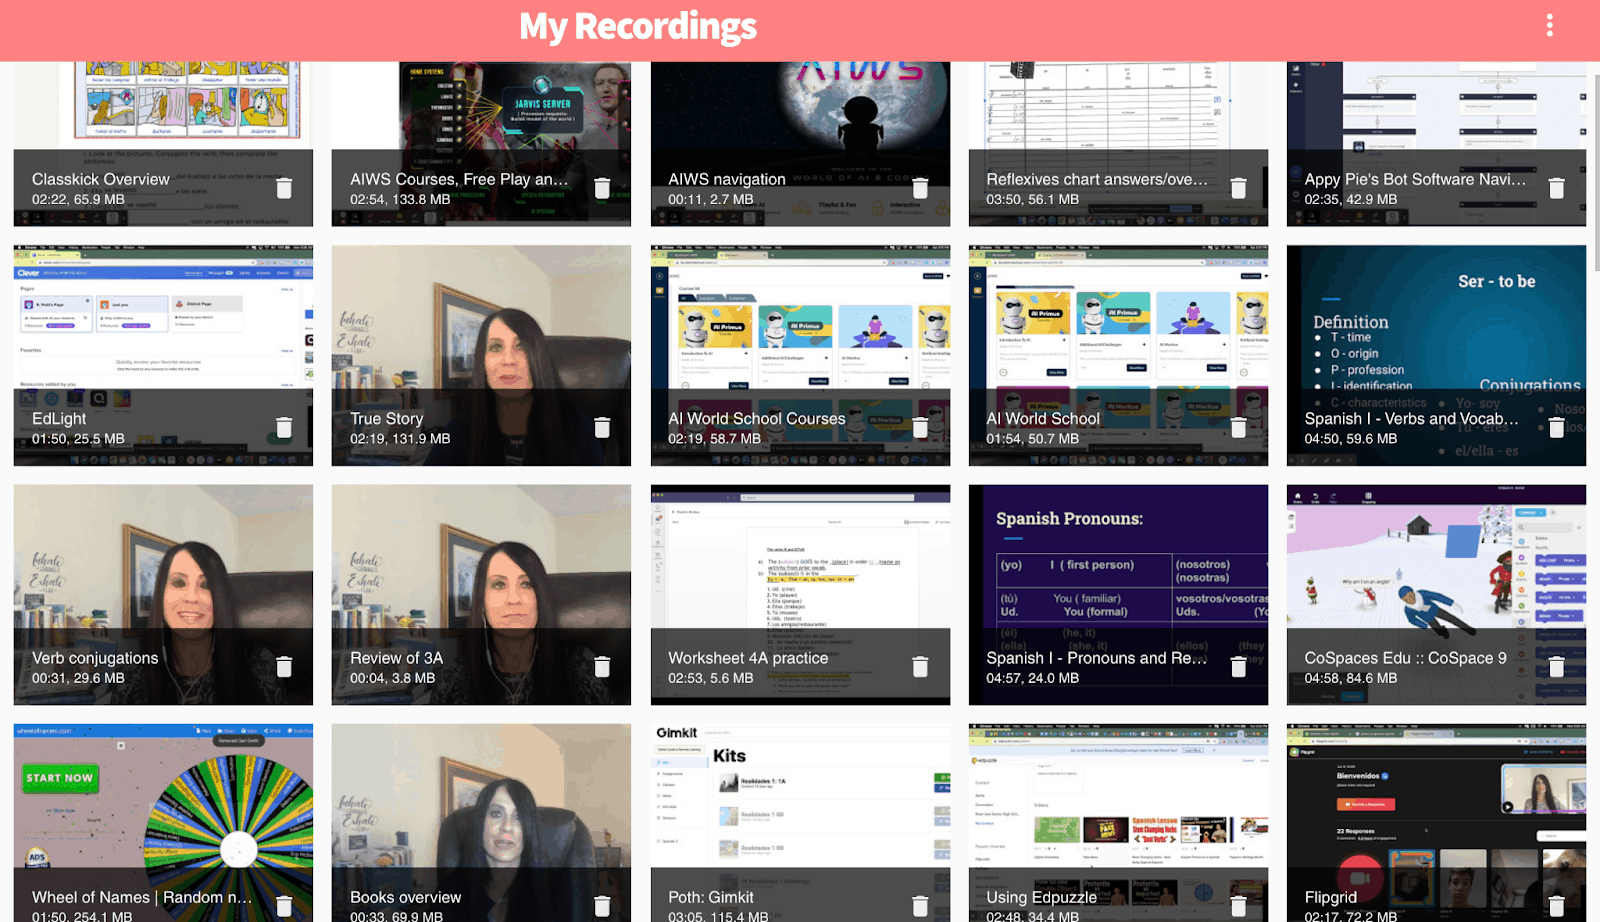Delete the EdLight recording
Screen dimensions: 1600x922
pos(284,427)
